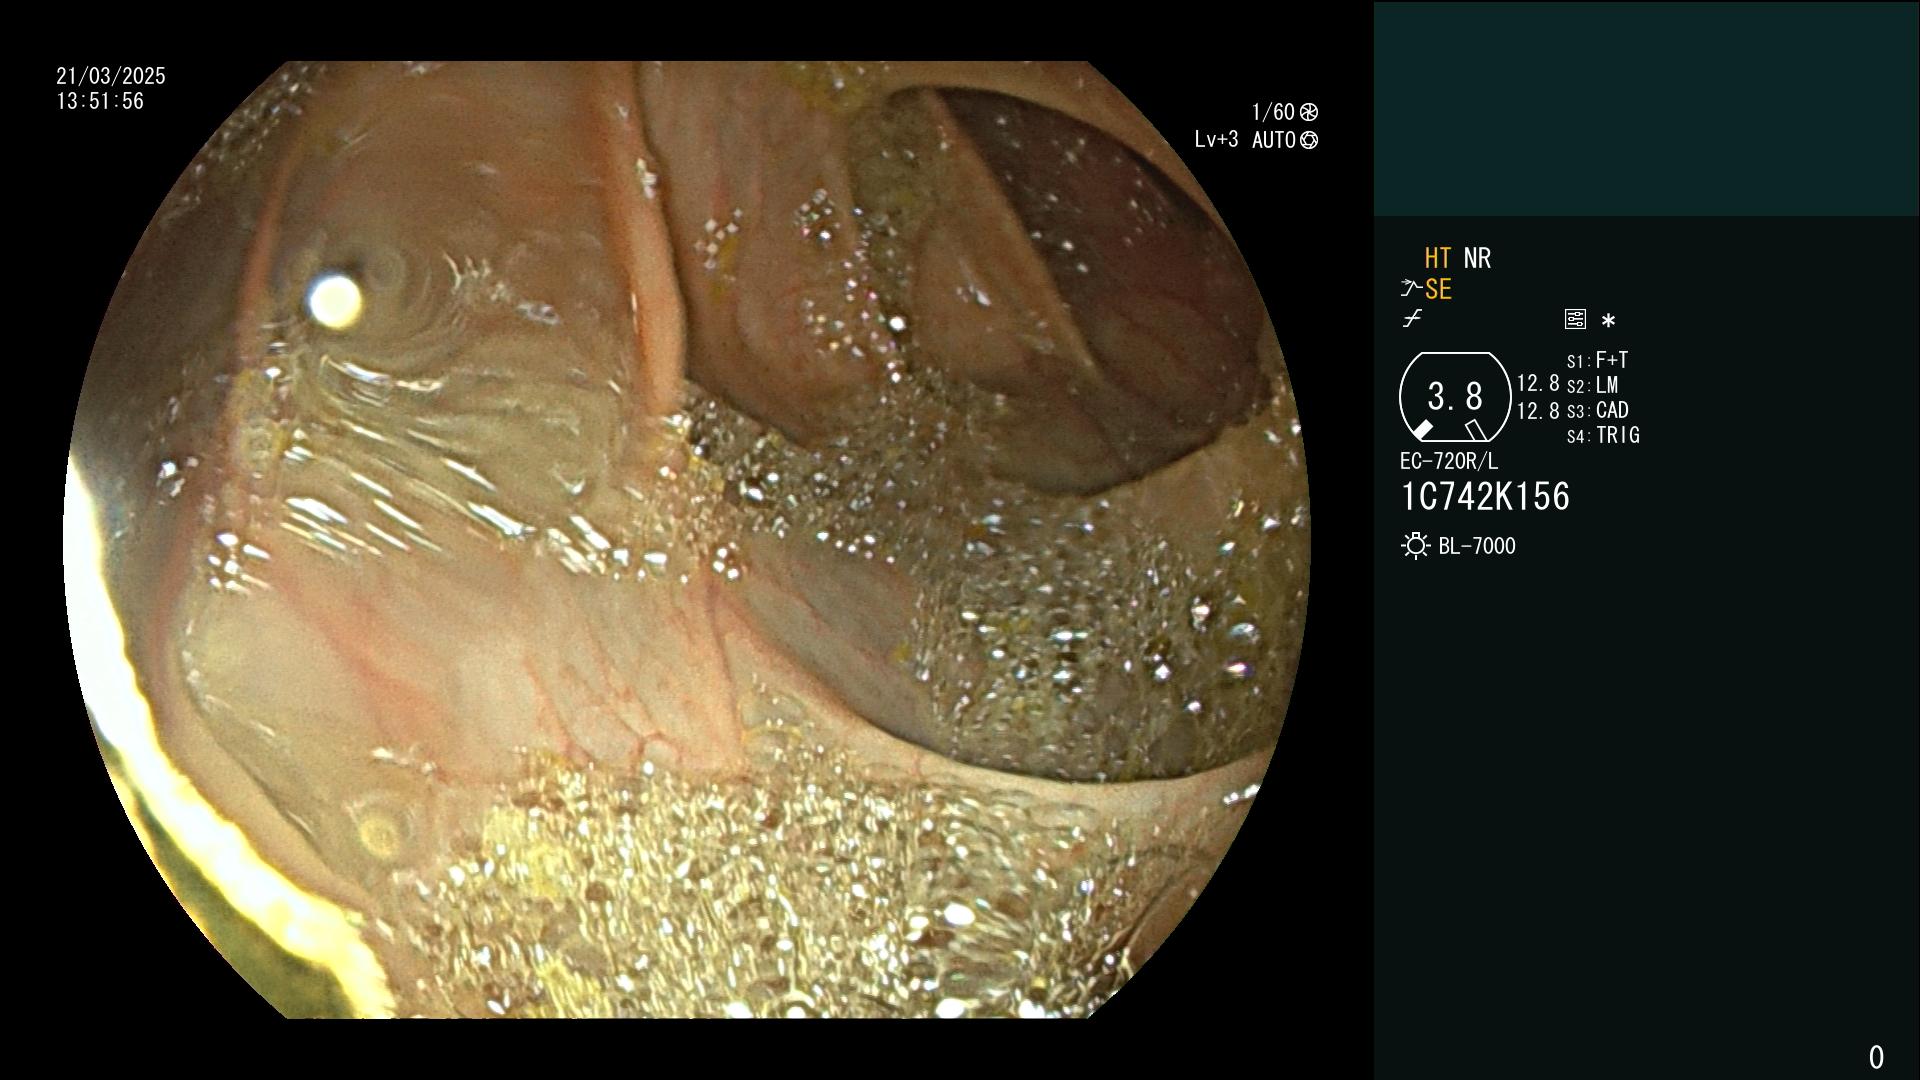Click the S2: LM switch assignment
Screen dimensions: 1920x1080
point(1593,385)
